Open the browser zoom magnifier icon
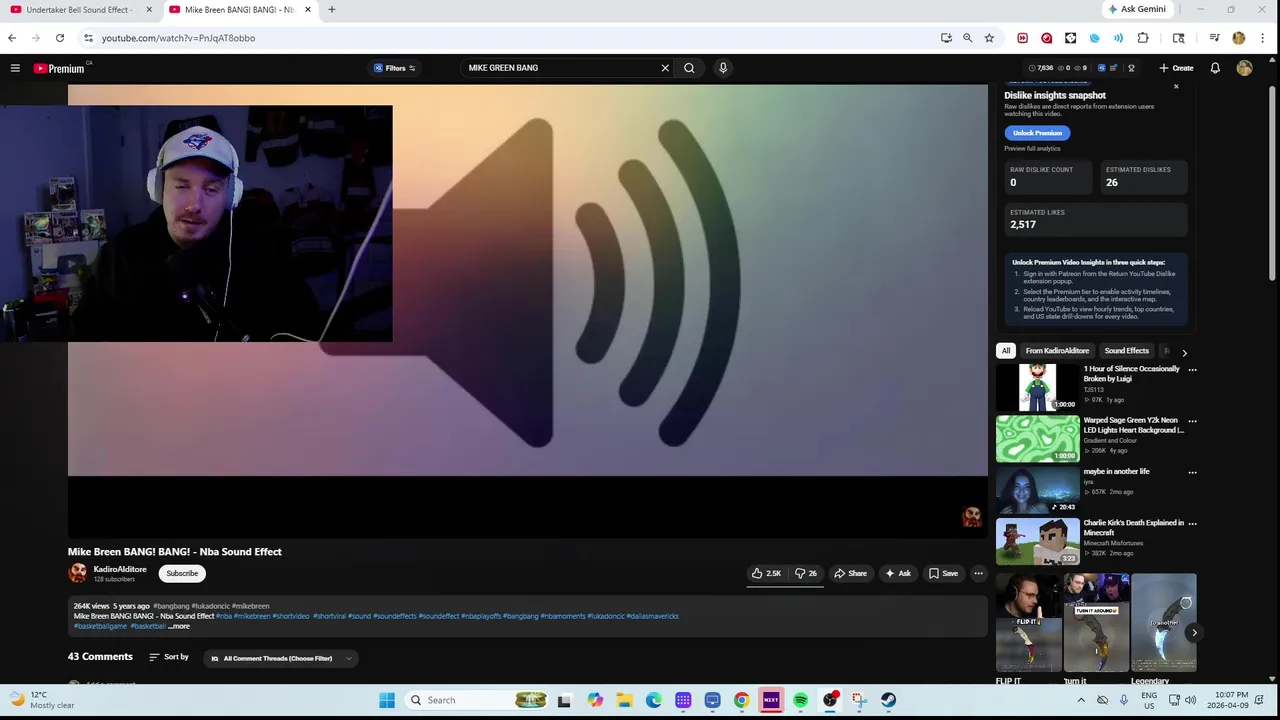The width and height of the screenshot is (1280, 720). click(967, 38)
